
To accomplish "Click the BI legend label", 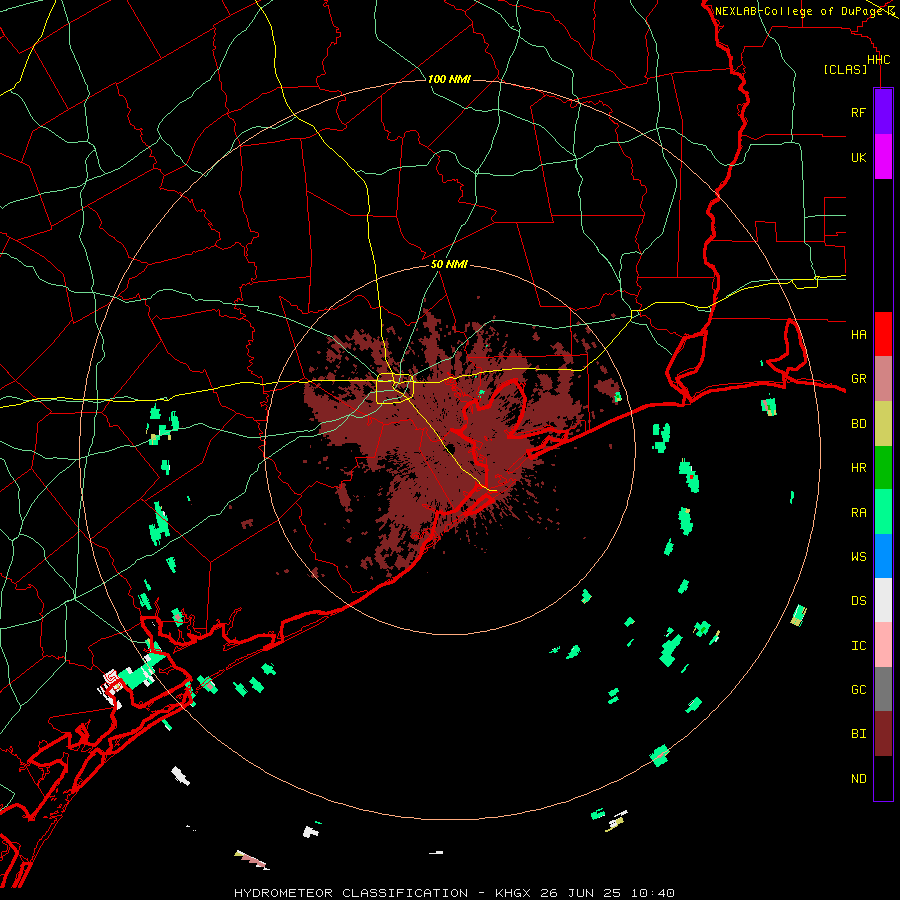I will tap(858, 734).
